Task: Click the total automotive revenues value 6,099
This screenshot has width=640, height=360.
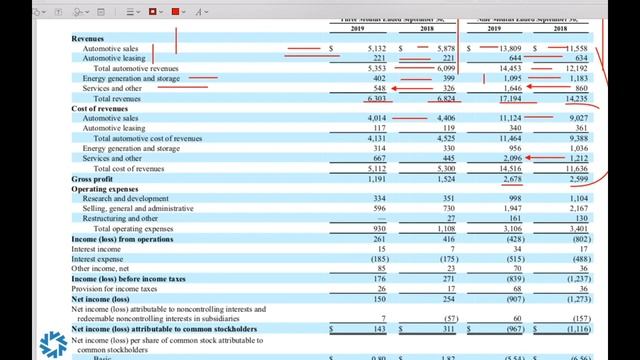Action: (446, 69)
